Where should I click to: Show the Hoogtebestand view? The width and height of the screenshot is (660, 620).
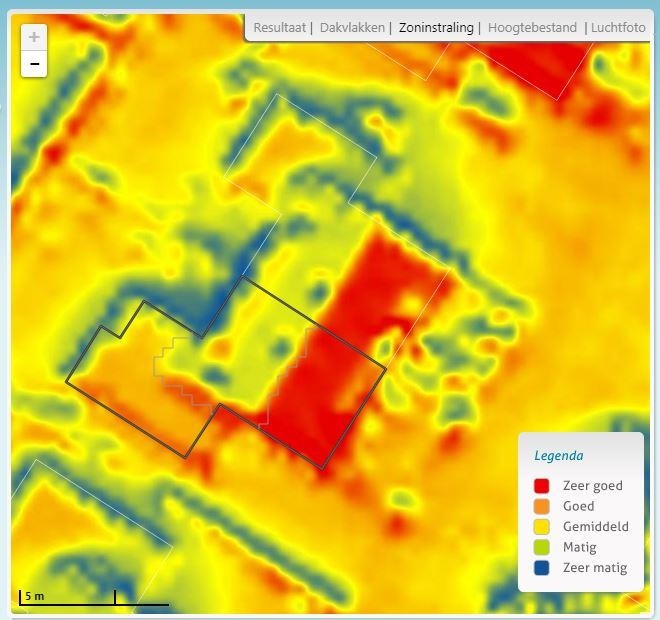point(532,28)
